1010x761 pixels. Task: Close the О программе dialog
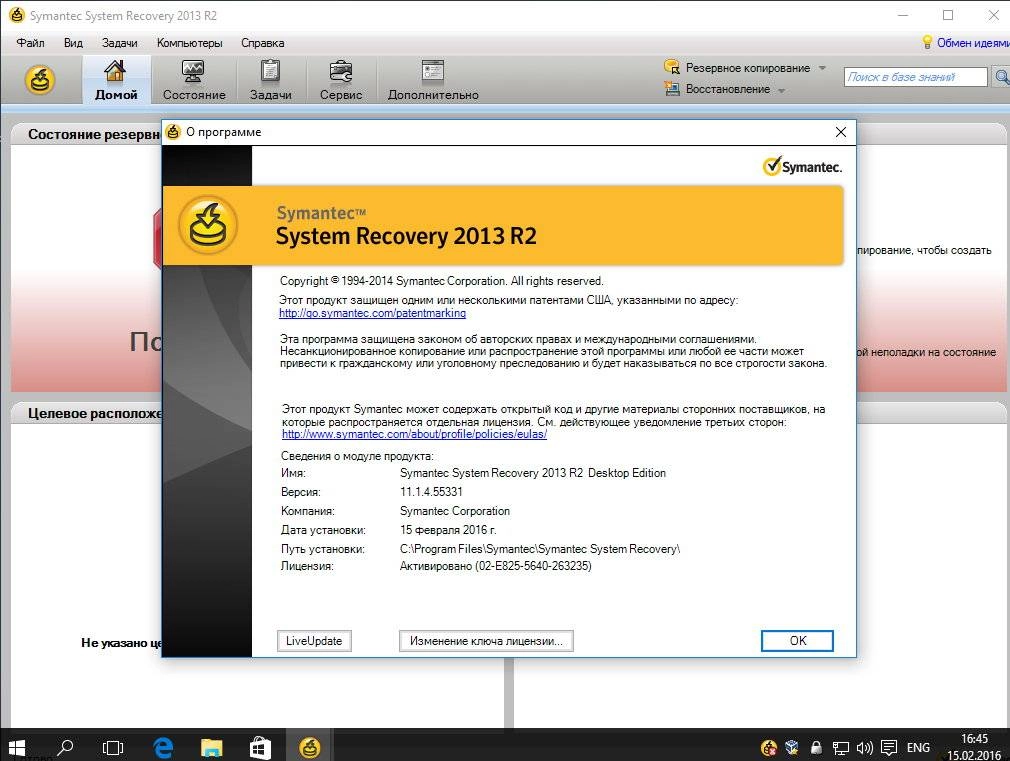(841, 132)
